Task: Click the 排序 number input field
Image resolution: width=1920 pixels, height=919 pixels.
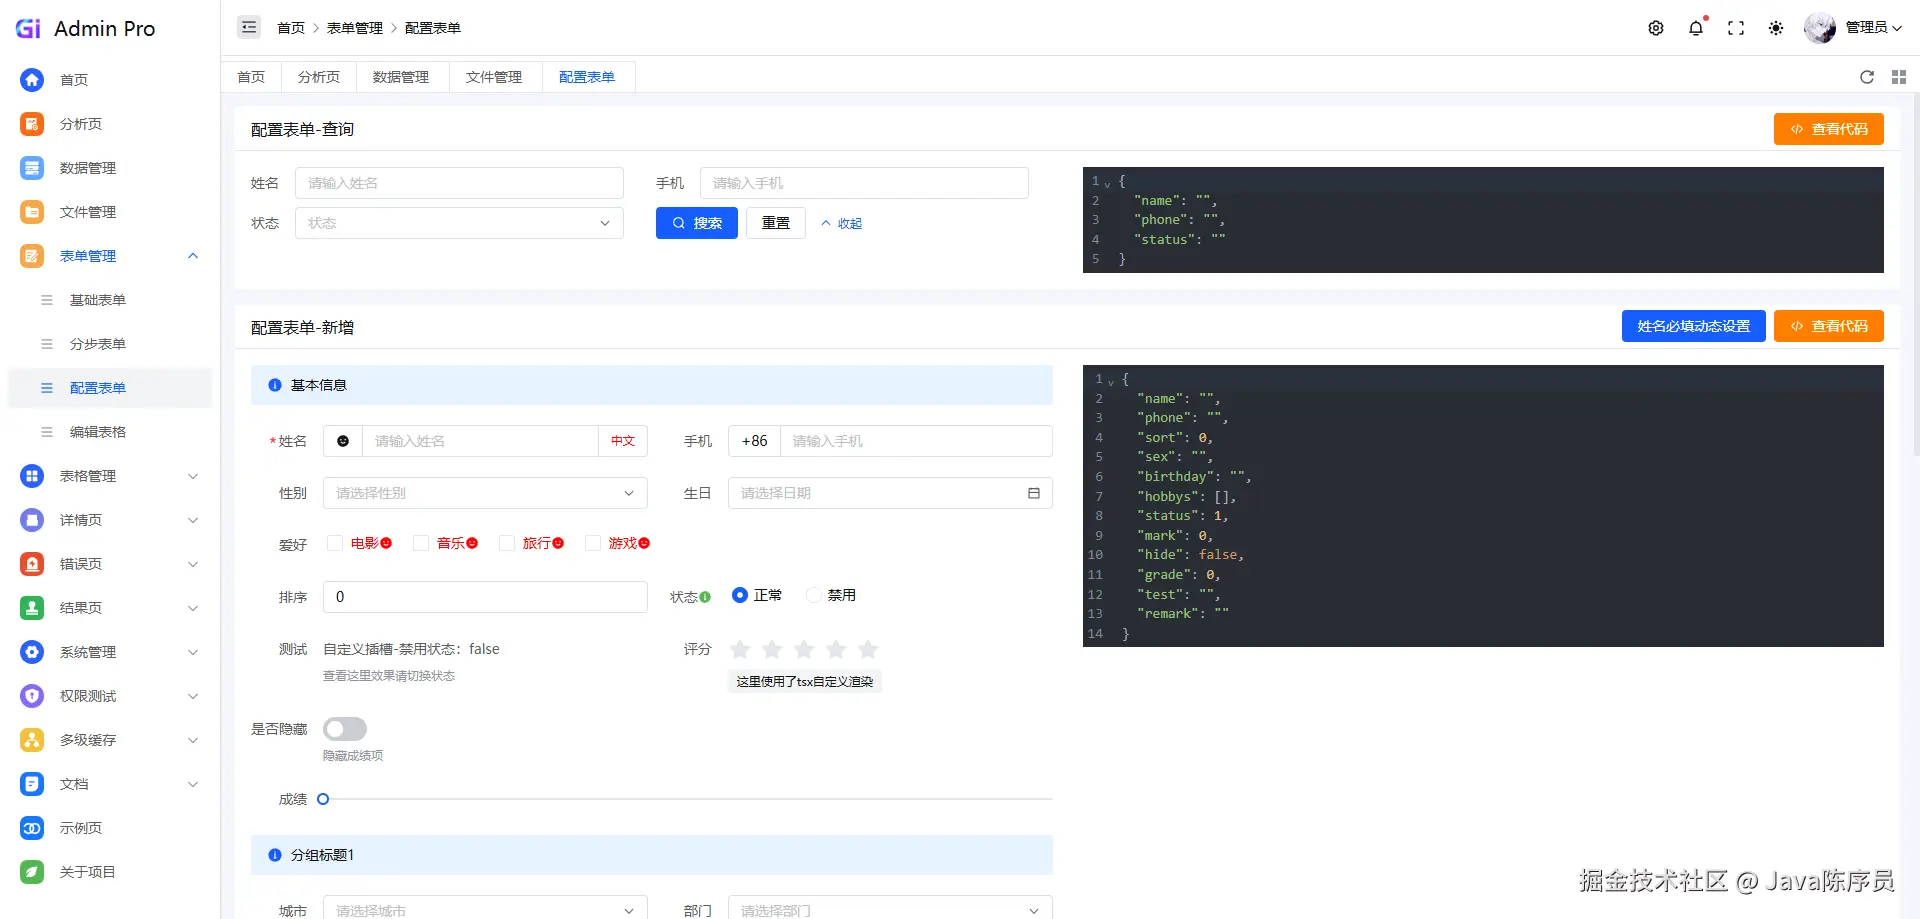Action: point(485,597)
